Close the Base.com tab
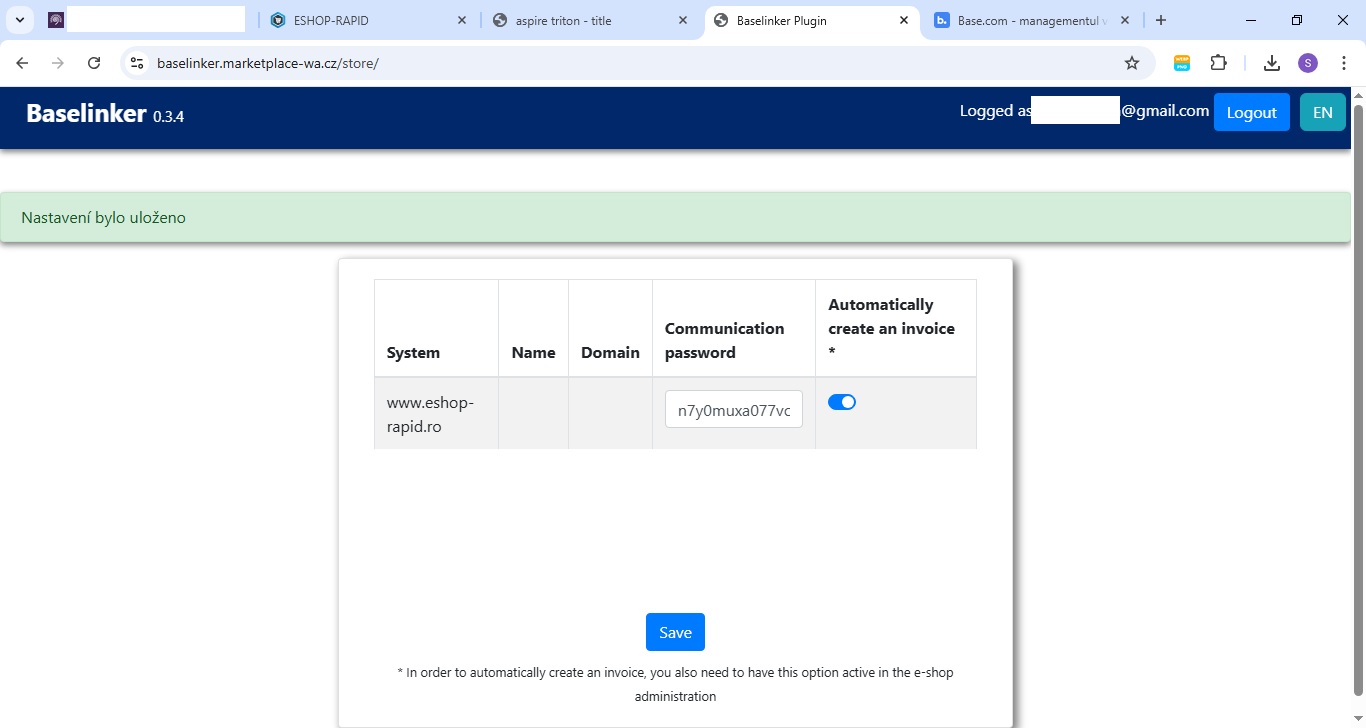The width and height of the screenshot is (1366, 728). click(1125, 20)
